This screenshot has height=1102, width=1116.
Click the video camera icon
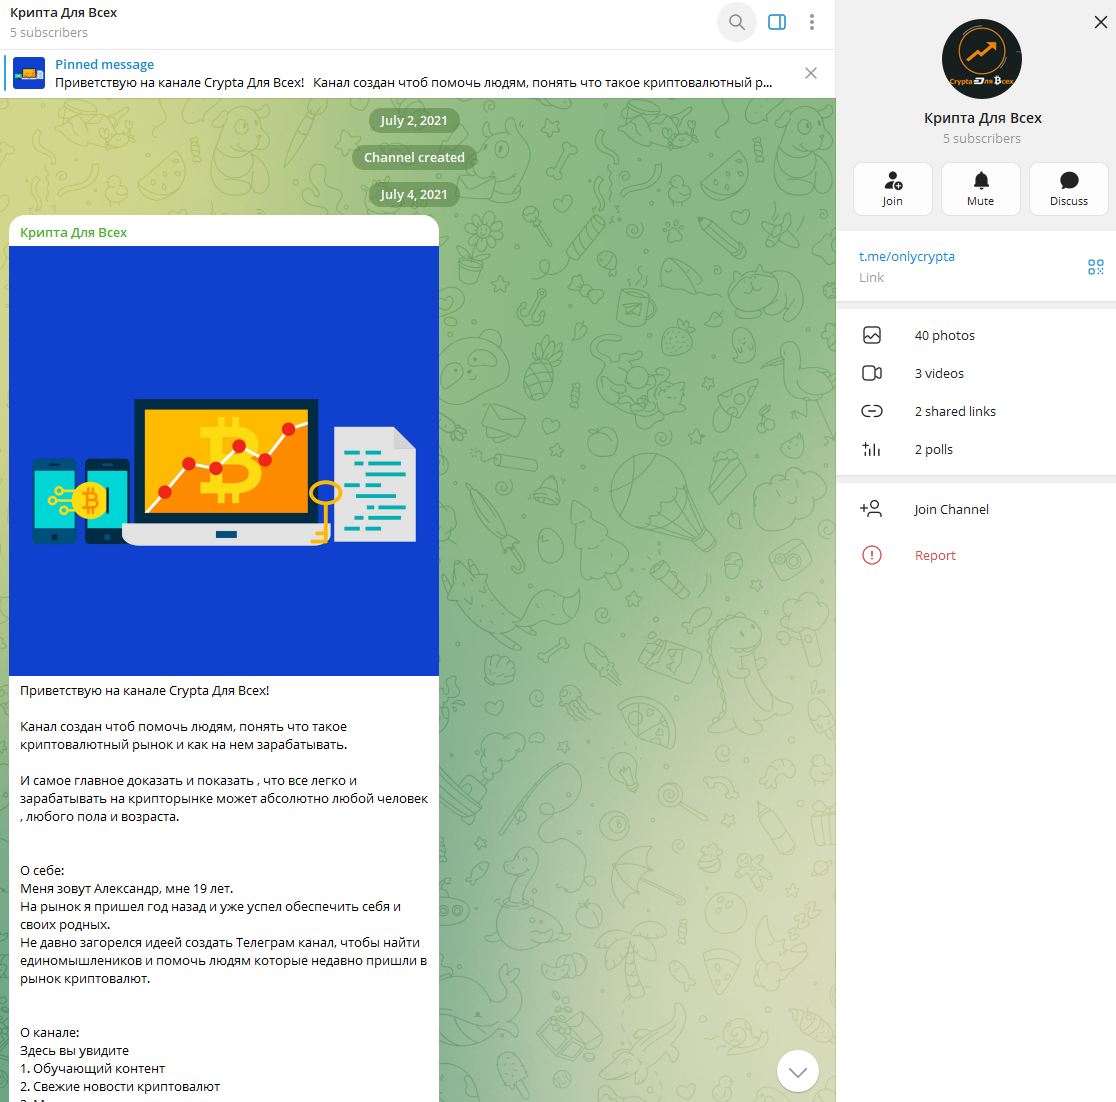[x=872, y=373]
